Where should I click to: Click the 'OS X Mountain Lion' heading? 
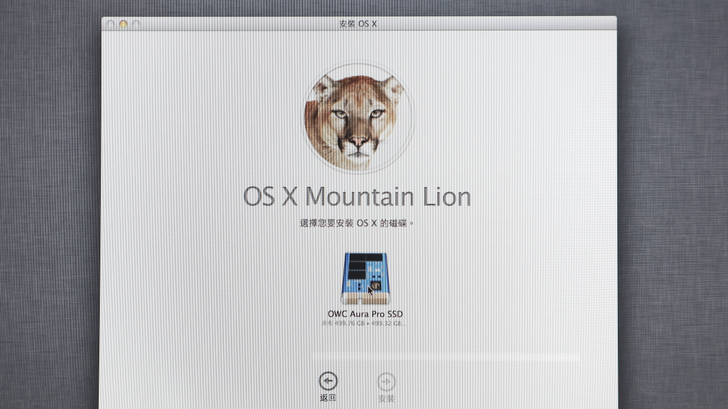[x=357, y=196]
